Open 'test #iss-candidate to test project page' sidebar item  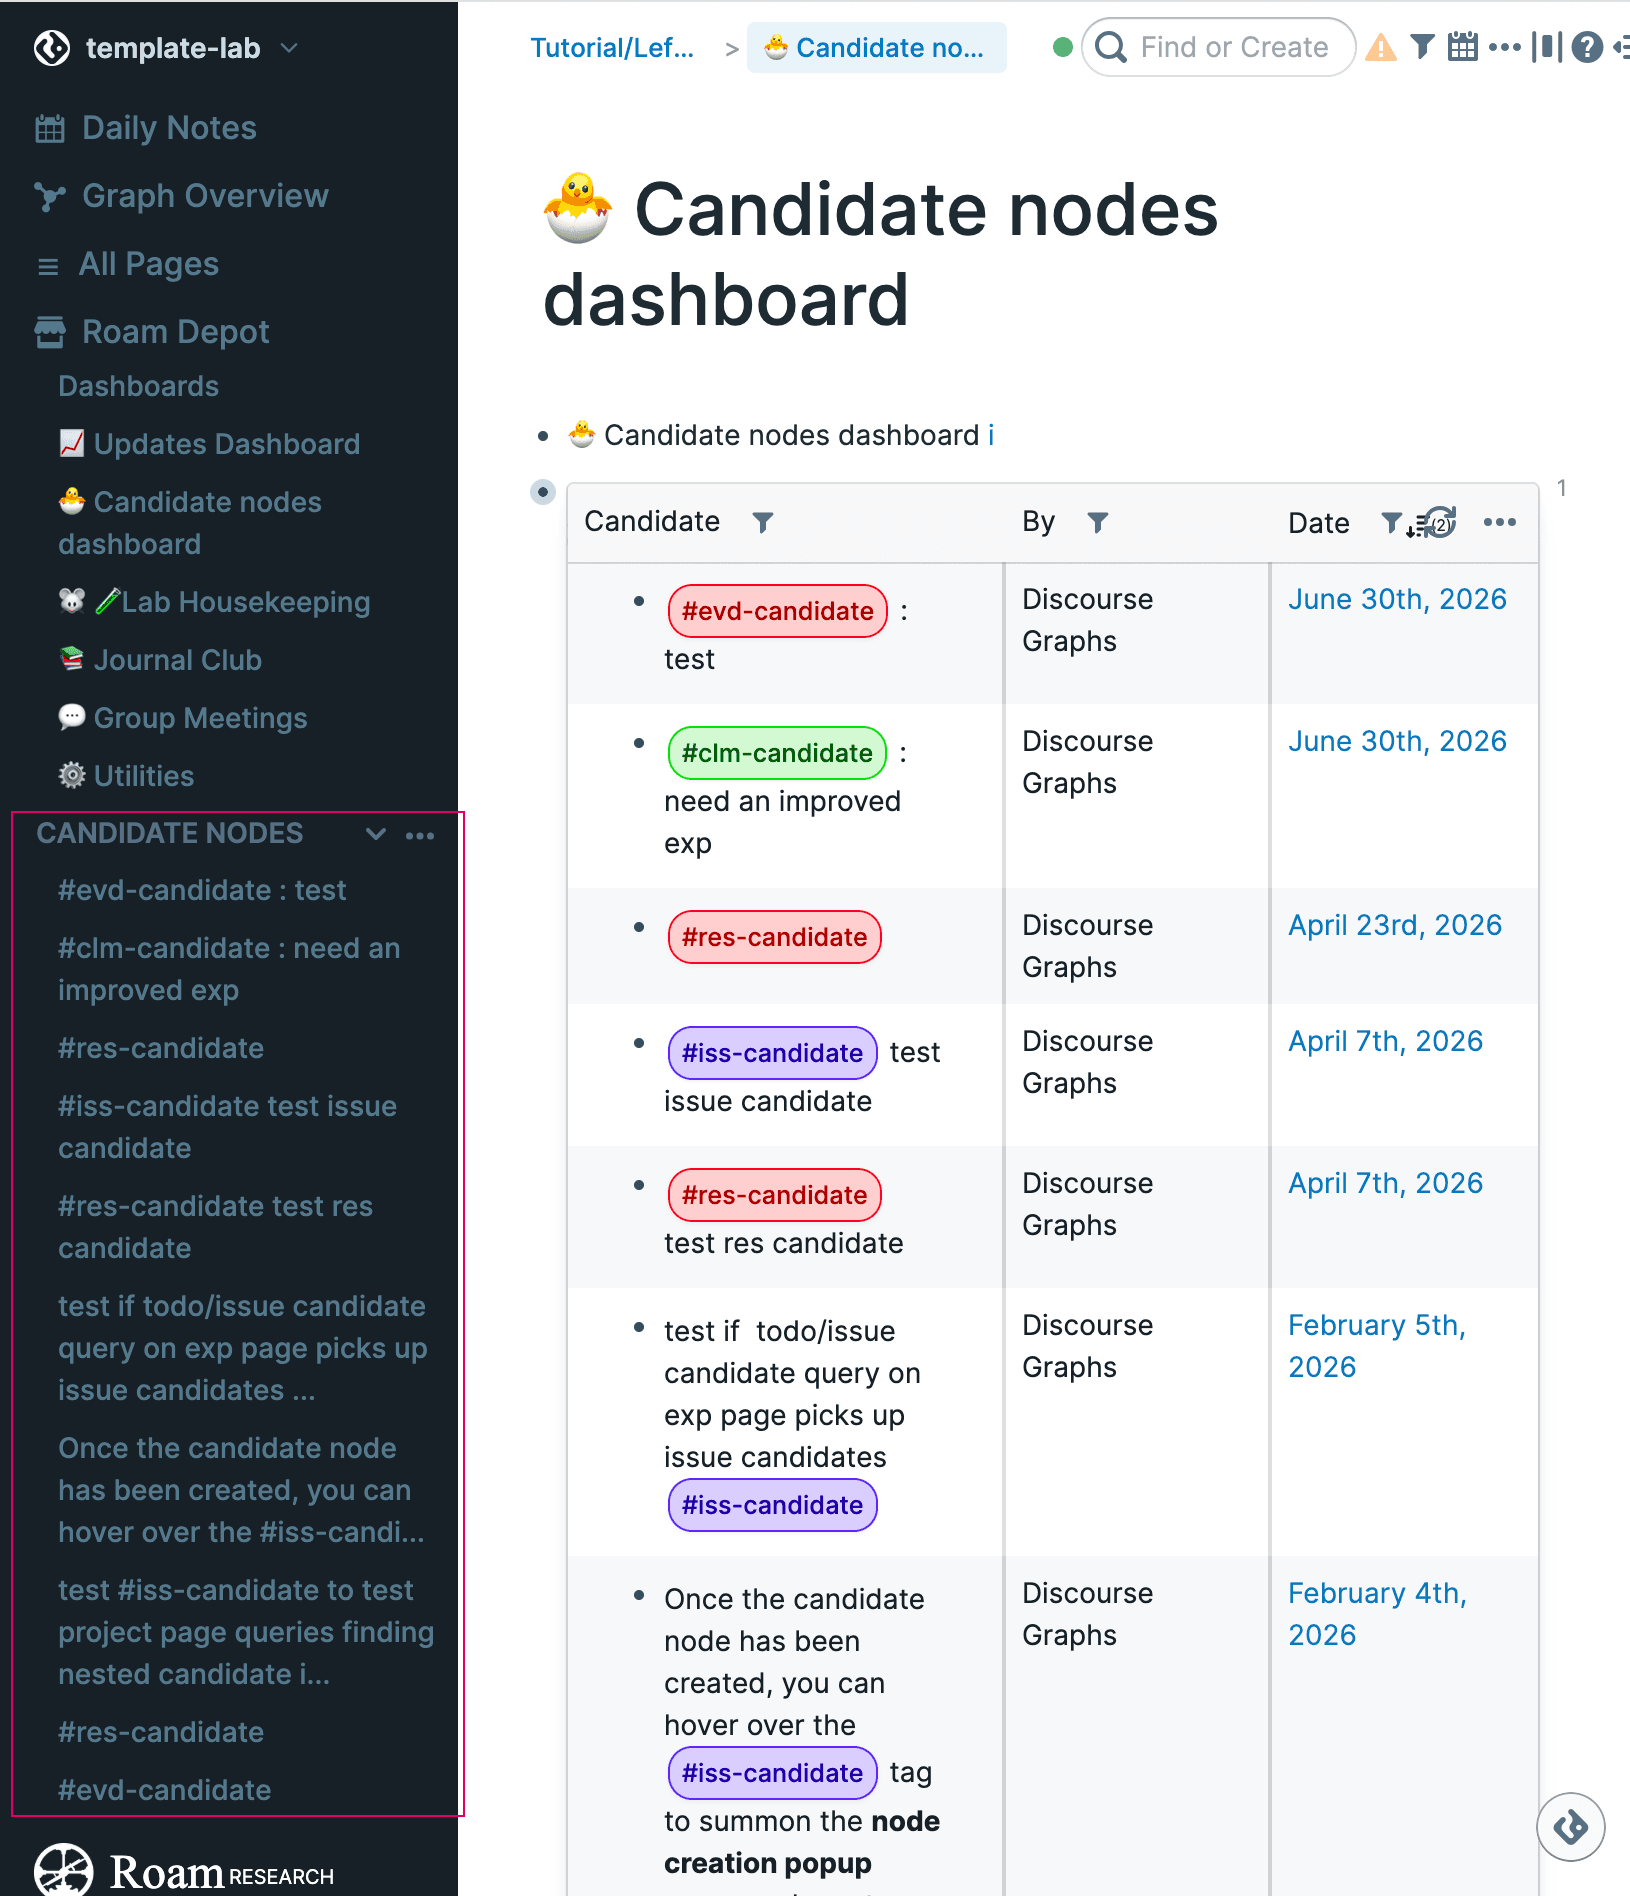246,1632
